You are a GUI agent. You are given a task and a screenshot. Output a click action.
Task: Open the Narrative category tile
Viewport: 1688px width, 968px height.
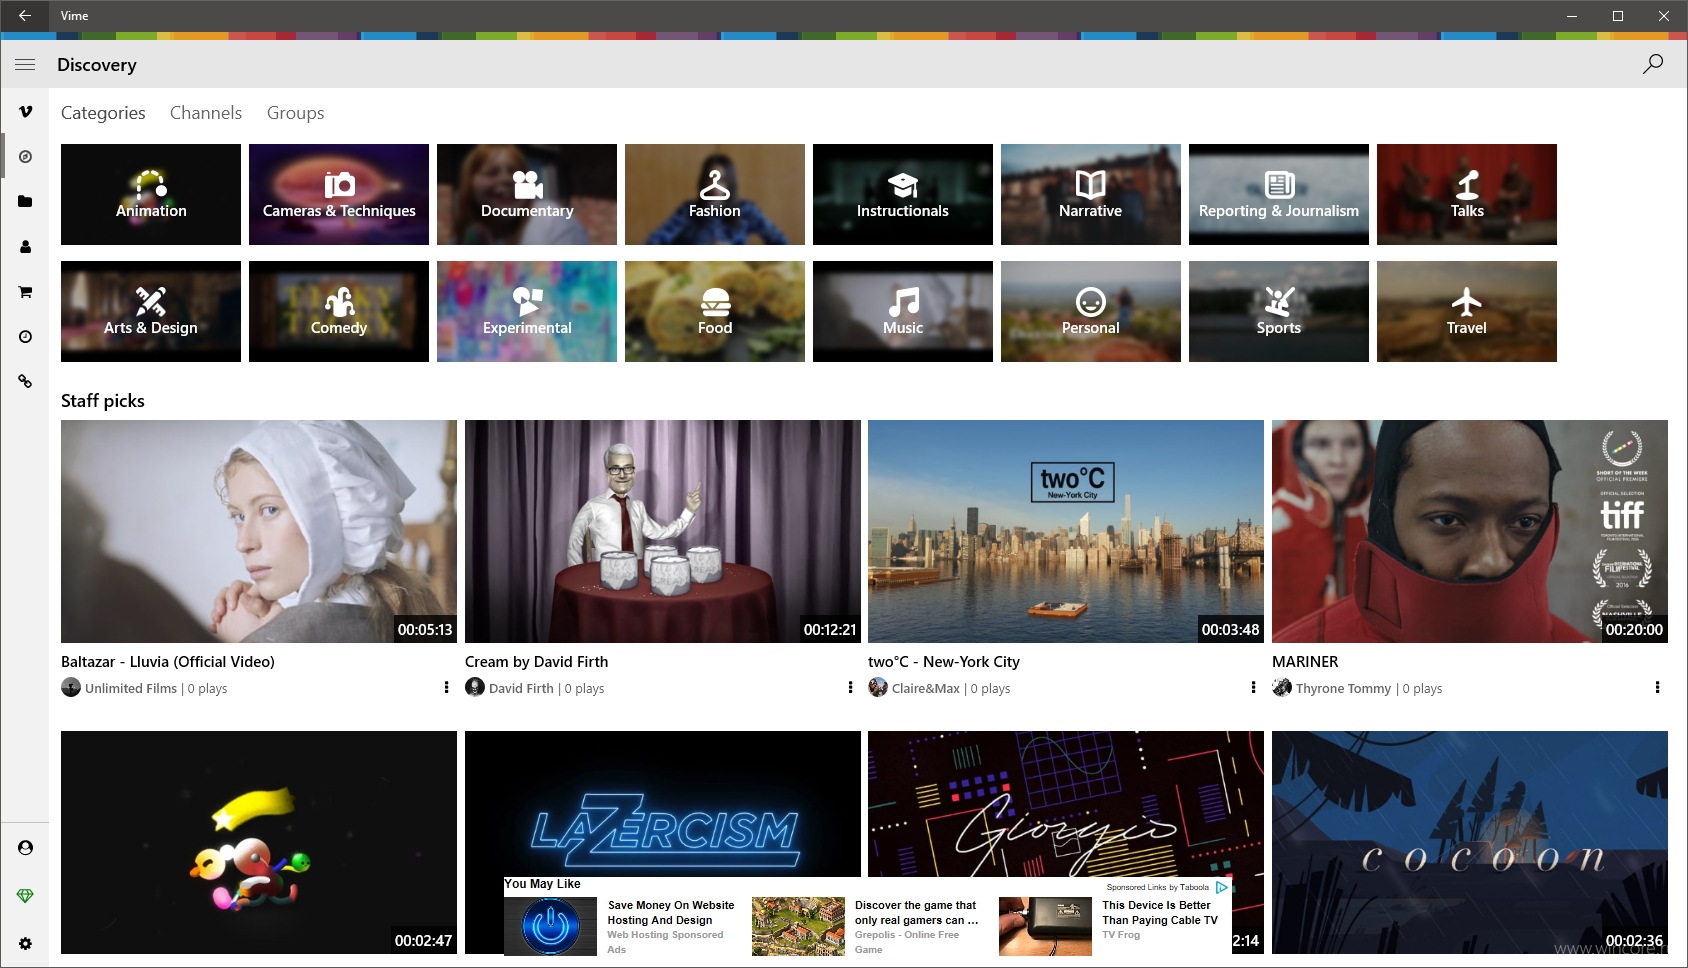(1091, 194)
